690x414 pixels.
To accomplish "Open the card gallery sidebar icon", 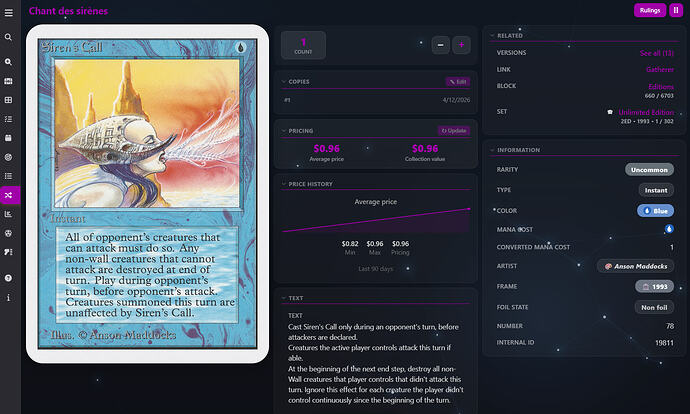I will (x=8, y=81).
